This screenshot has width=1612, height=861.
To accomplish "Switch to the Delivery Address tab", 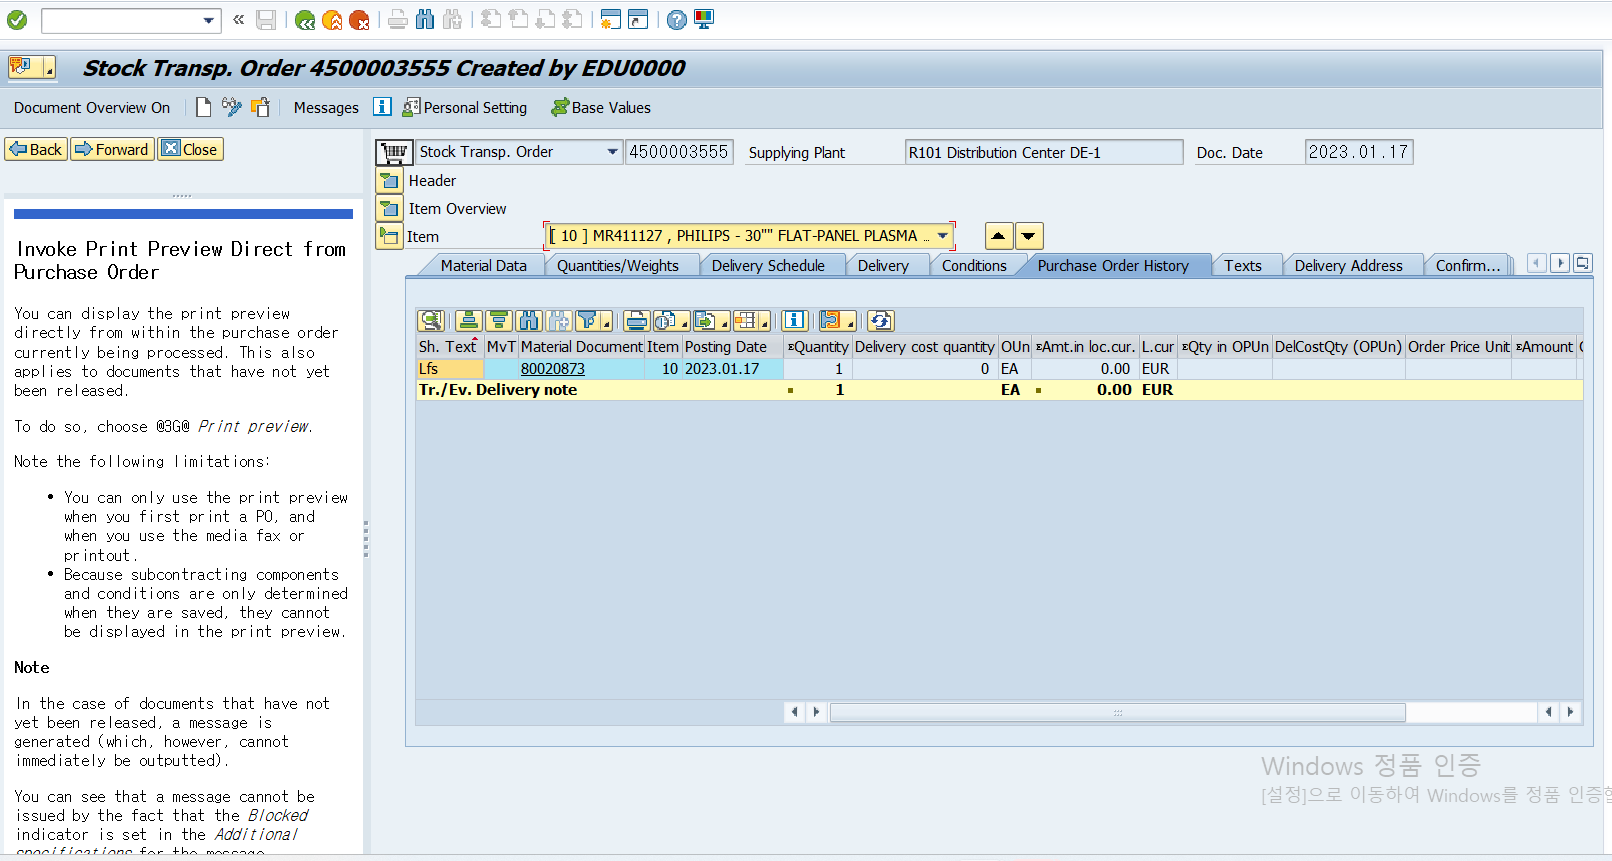I will (x=1348, y=266).
